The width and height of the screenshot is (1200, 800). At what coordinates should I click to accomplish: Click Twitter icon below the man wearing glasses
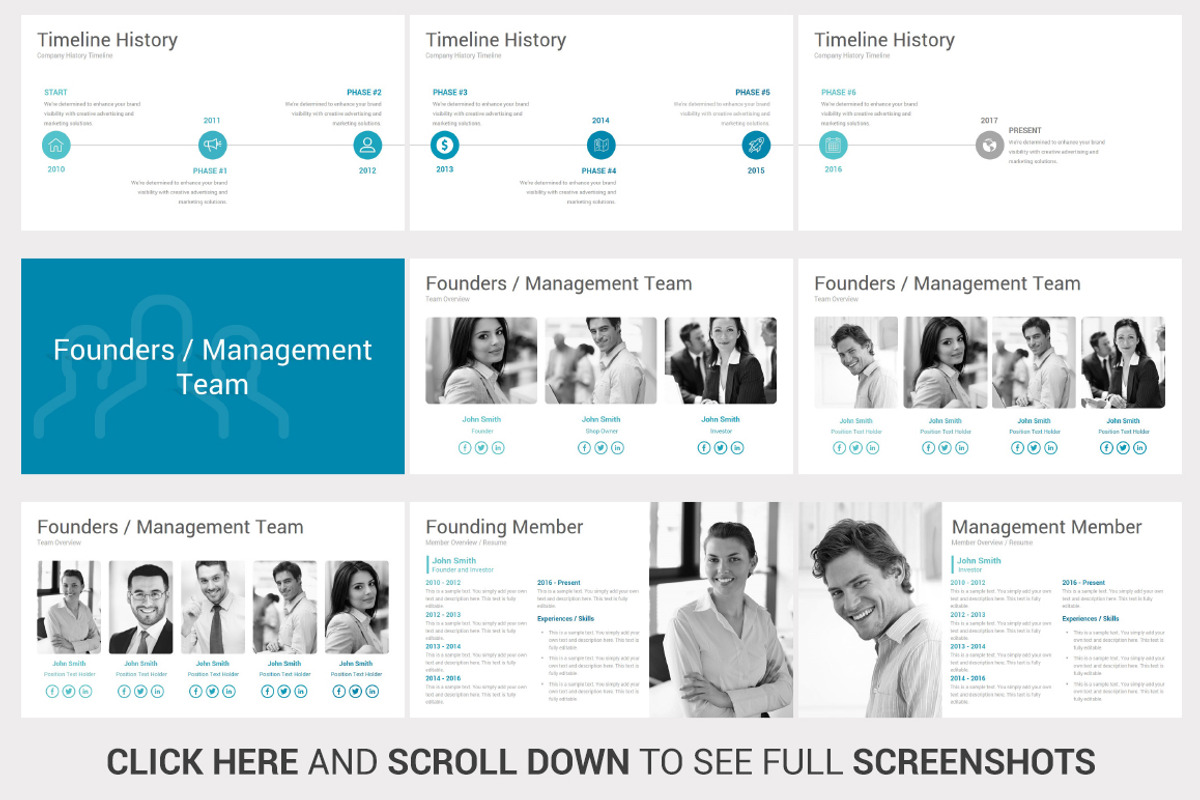[x=140, y=691]
